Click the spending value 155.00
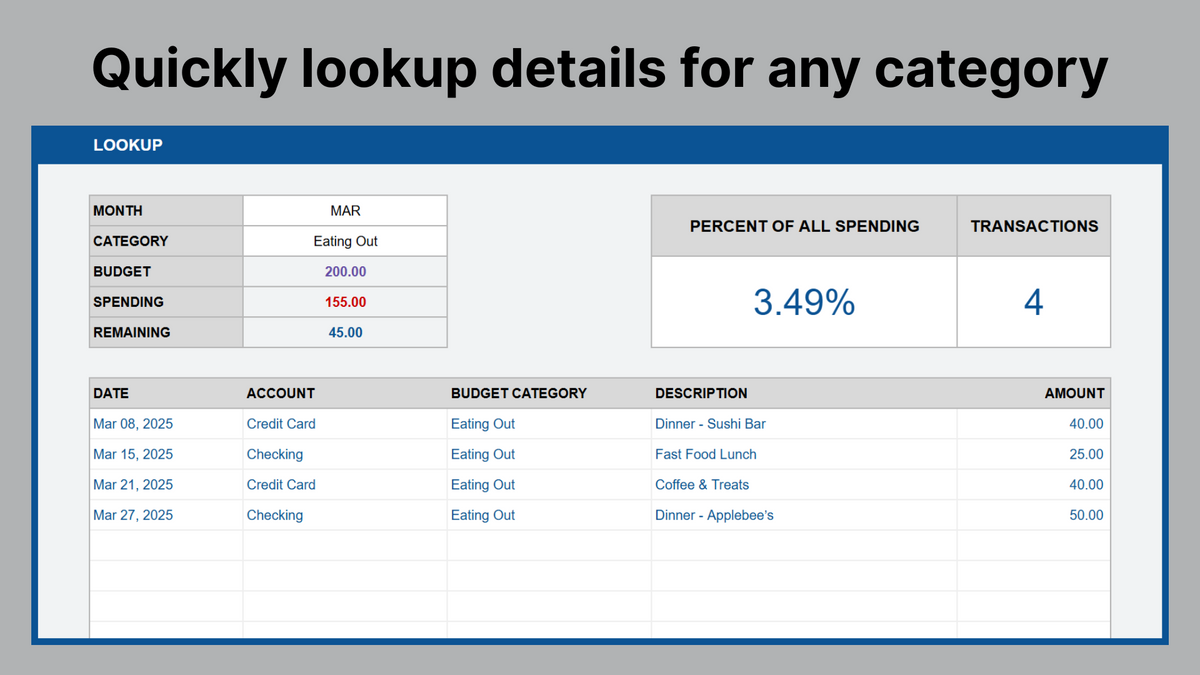 pyautogui.click(x=345, y=302)
